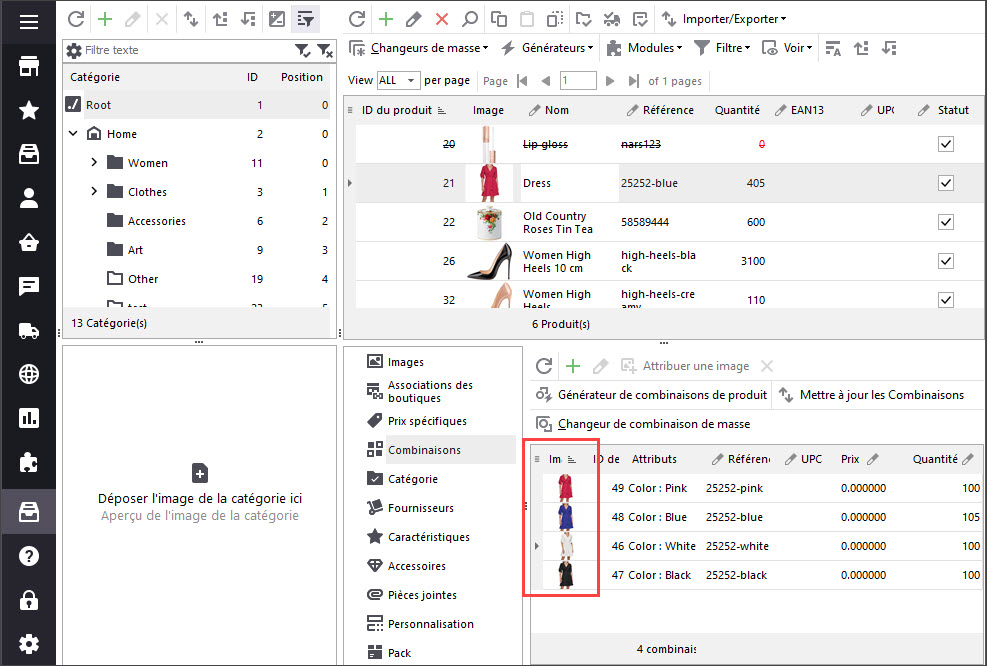Click Mettre à jour les Combinaisons
The width and height of the screenshot is (987, 666).
tap(871, 395)
